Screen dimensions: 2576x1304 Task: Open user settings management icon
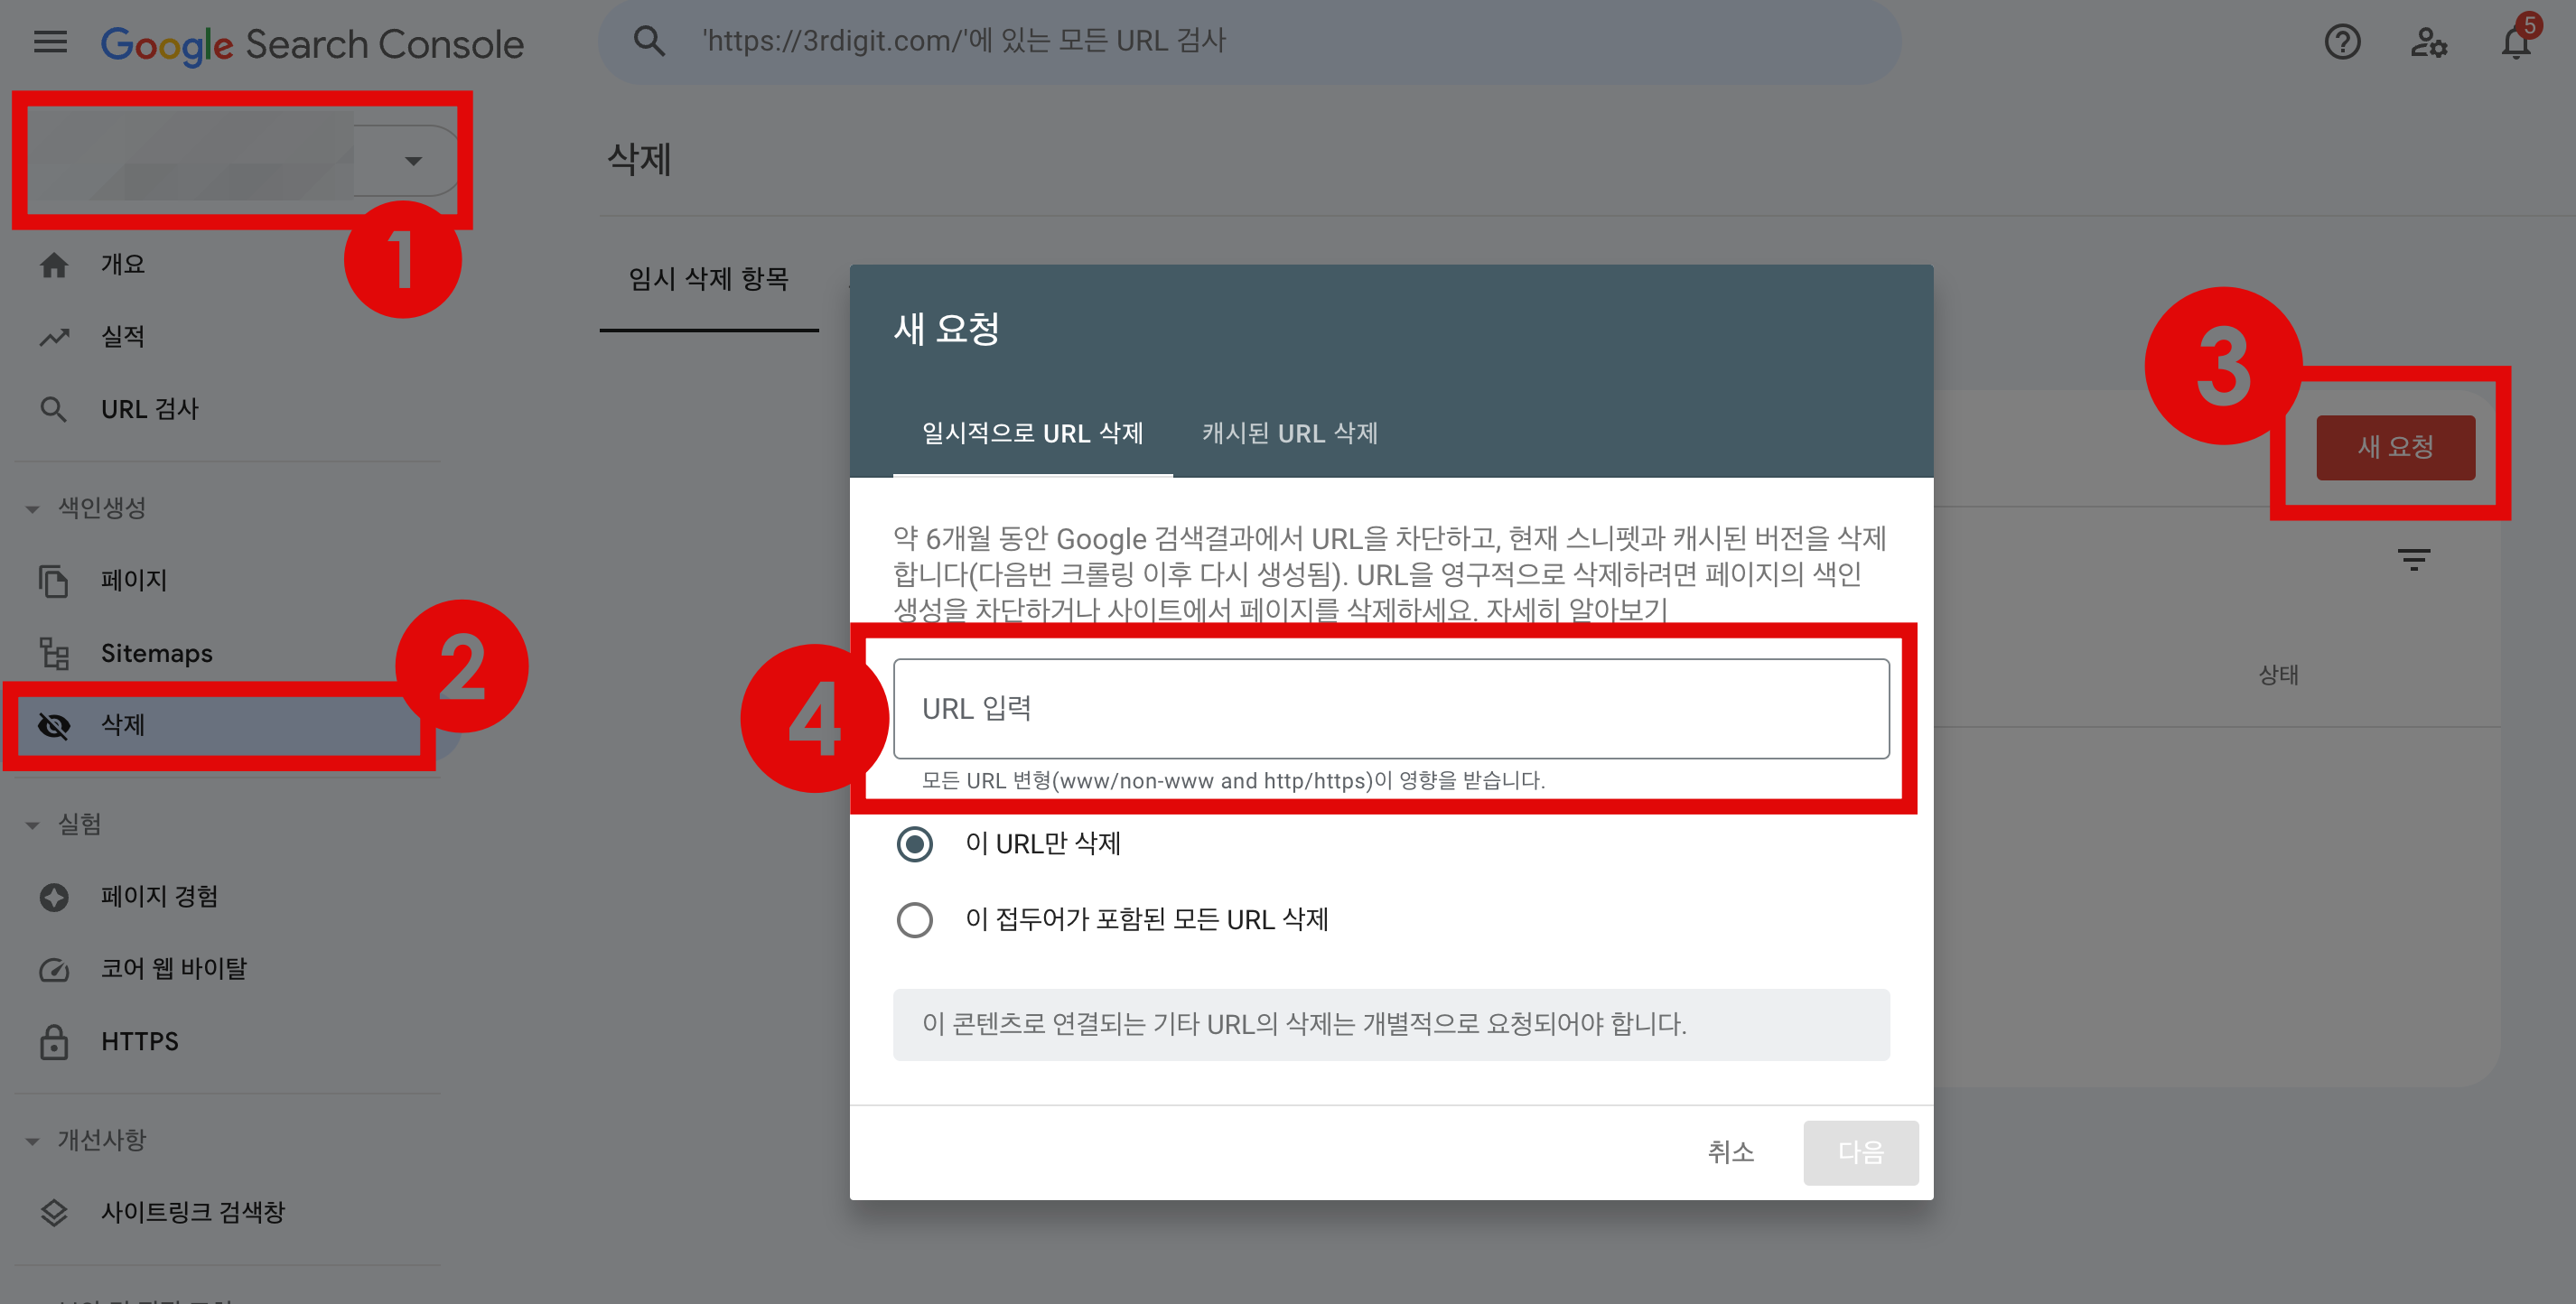click(x=2428, y=42)
